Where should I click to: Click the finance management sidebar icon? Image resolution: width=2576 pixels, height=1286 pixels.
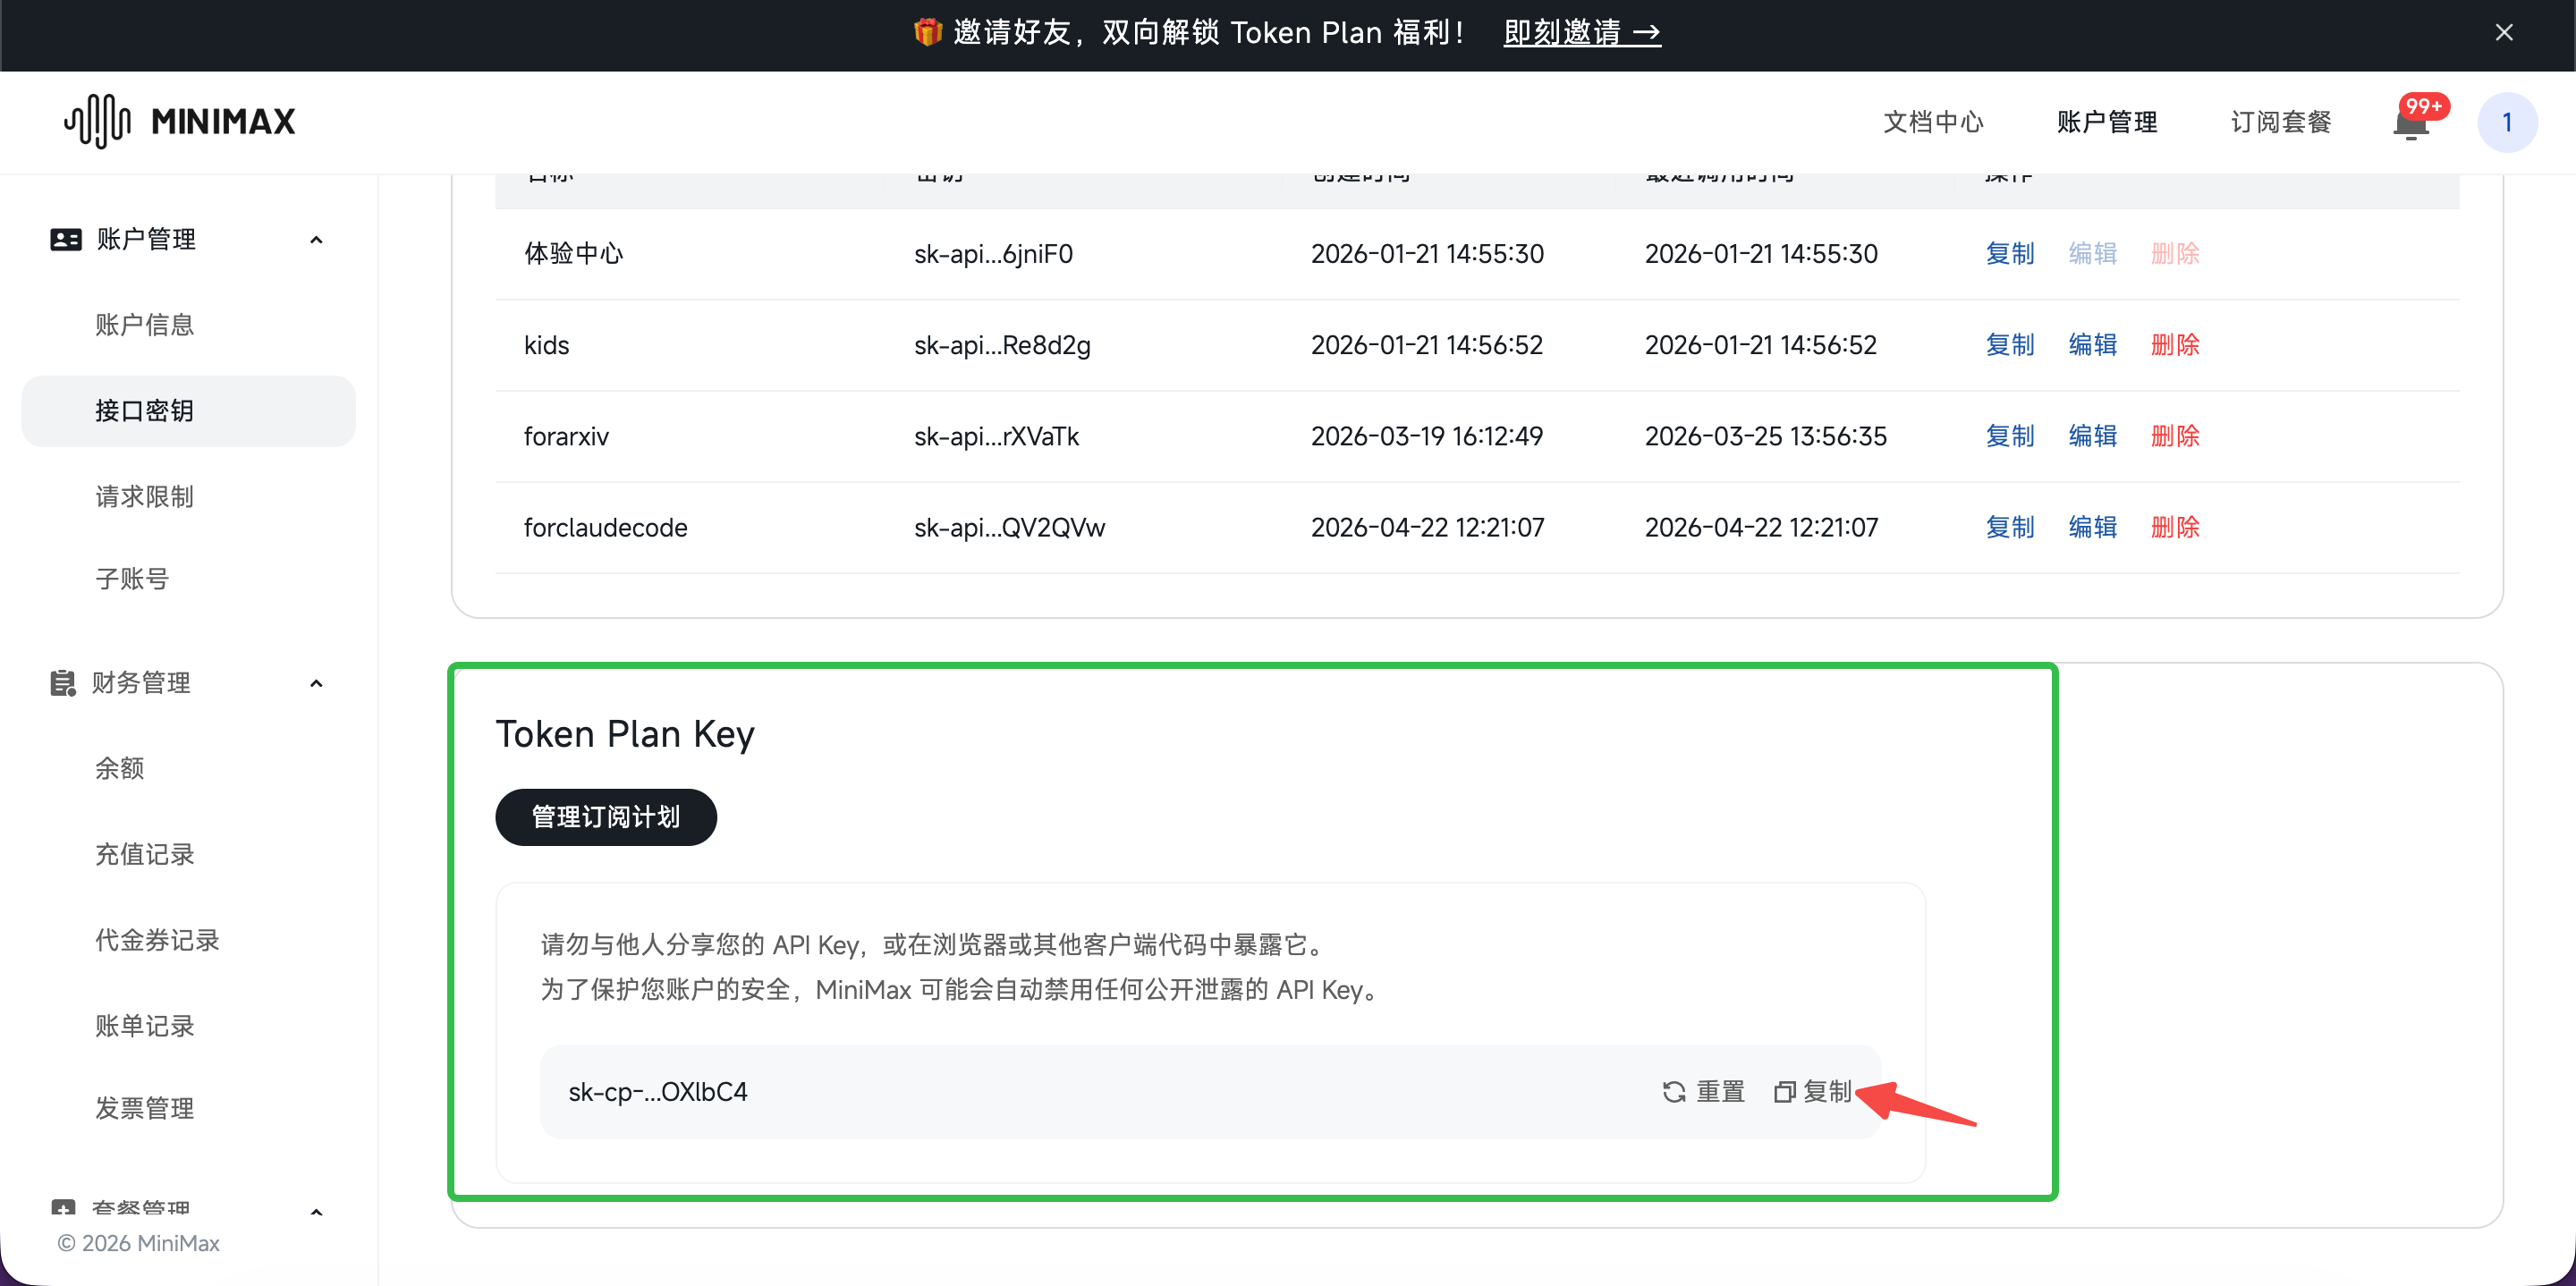(63, 683)
